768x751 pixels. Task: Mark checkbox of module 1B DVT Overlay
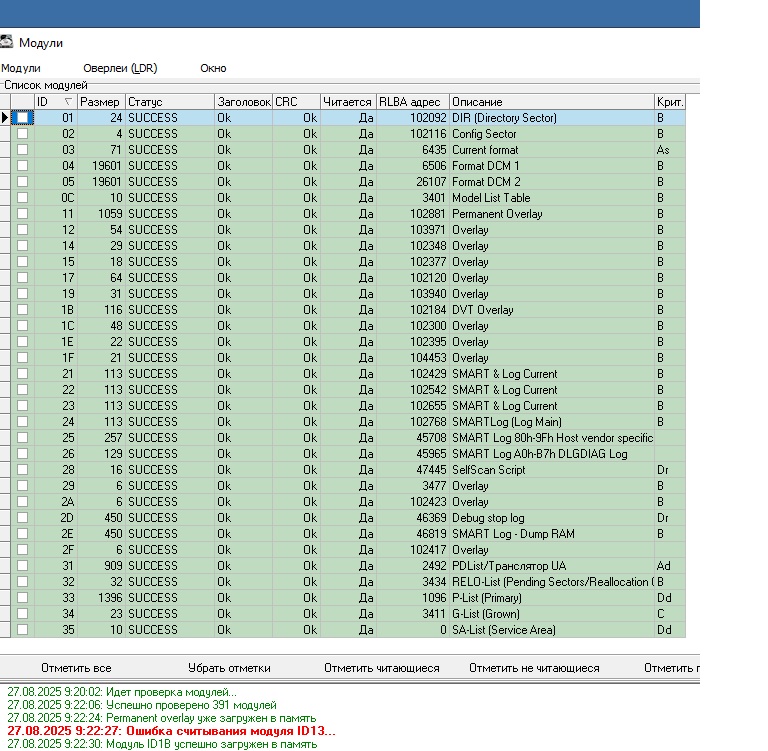[x=23, y=310]
